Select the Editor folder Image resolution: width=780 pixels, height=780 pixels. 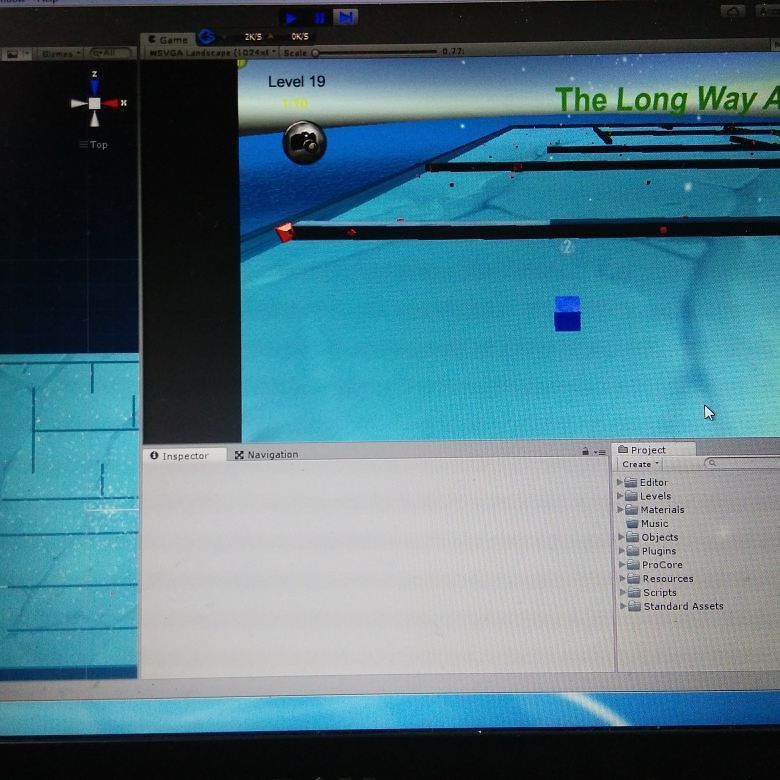click(x=646, y=482)
